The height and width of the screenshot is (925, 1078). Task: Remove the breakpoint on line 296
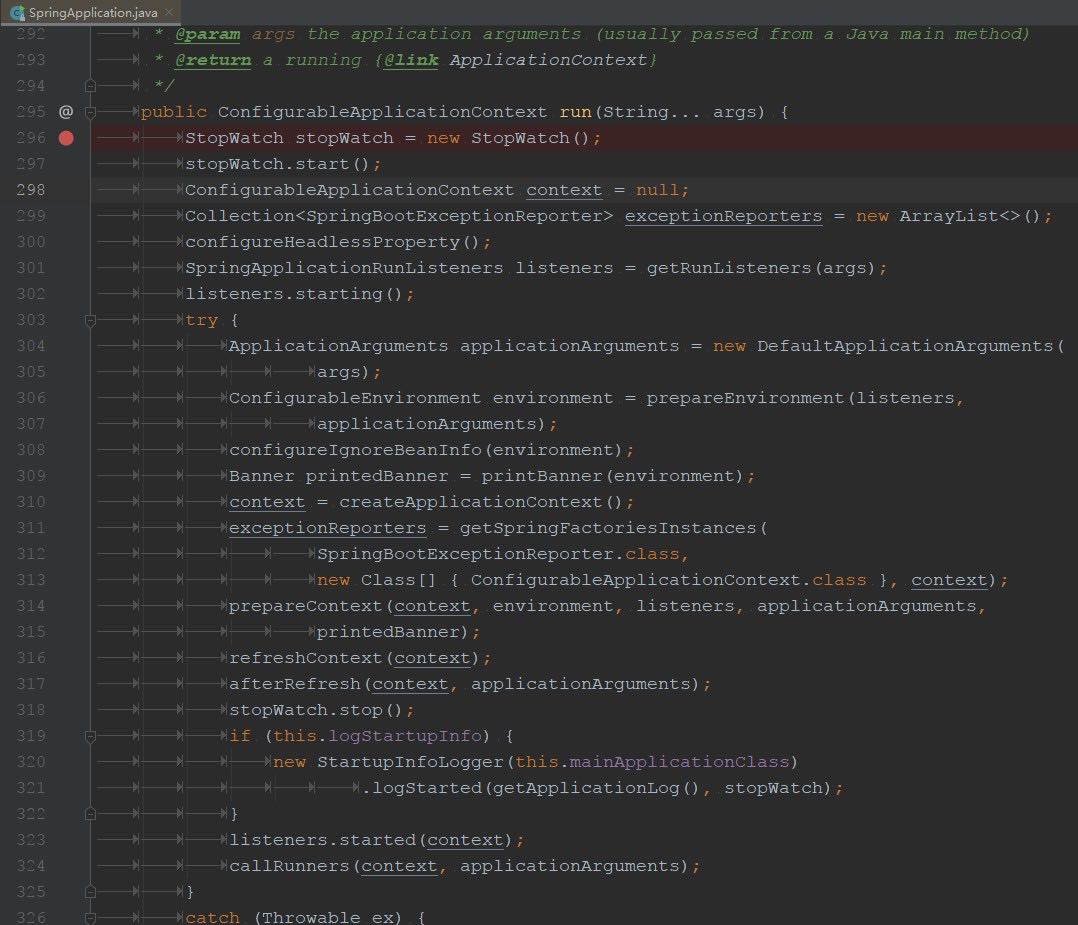click(x=66, y=138)
